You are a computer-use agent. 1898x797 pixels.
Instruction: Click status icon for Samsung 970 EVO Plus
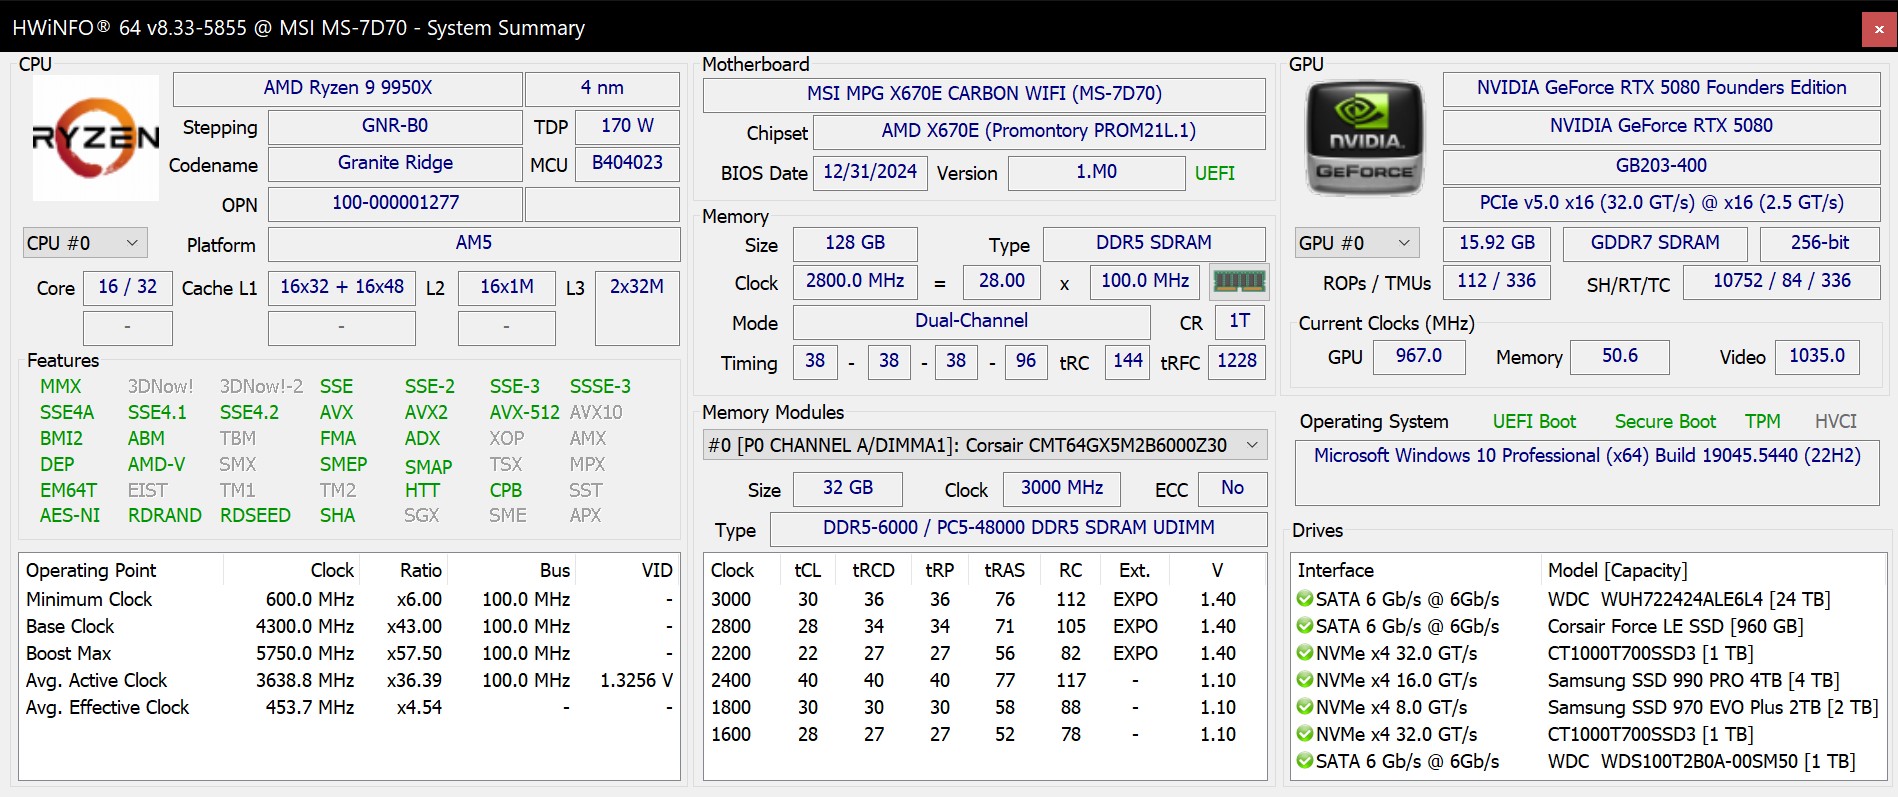click(1304, 707)
